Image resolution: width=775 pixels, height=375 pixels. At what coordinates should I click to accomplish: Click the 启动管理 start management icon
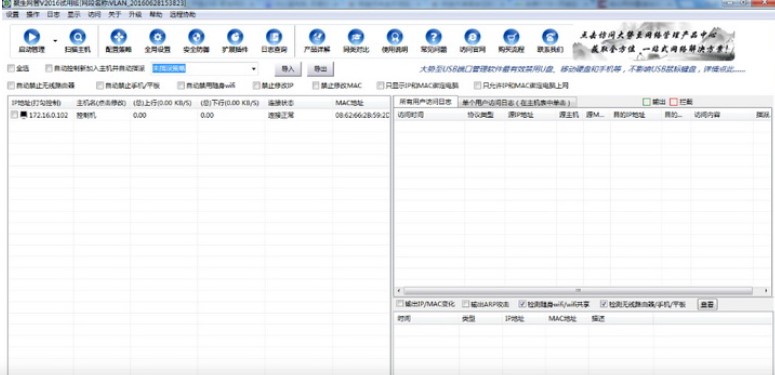click(x=32, y=37)
